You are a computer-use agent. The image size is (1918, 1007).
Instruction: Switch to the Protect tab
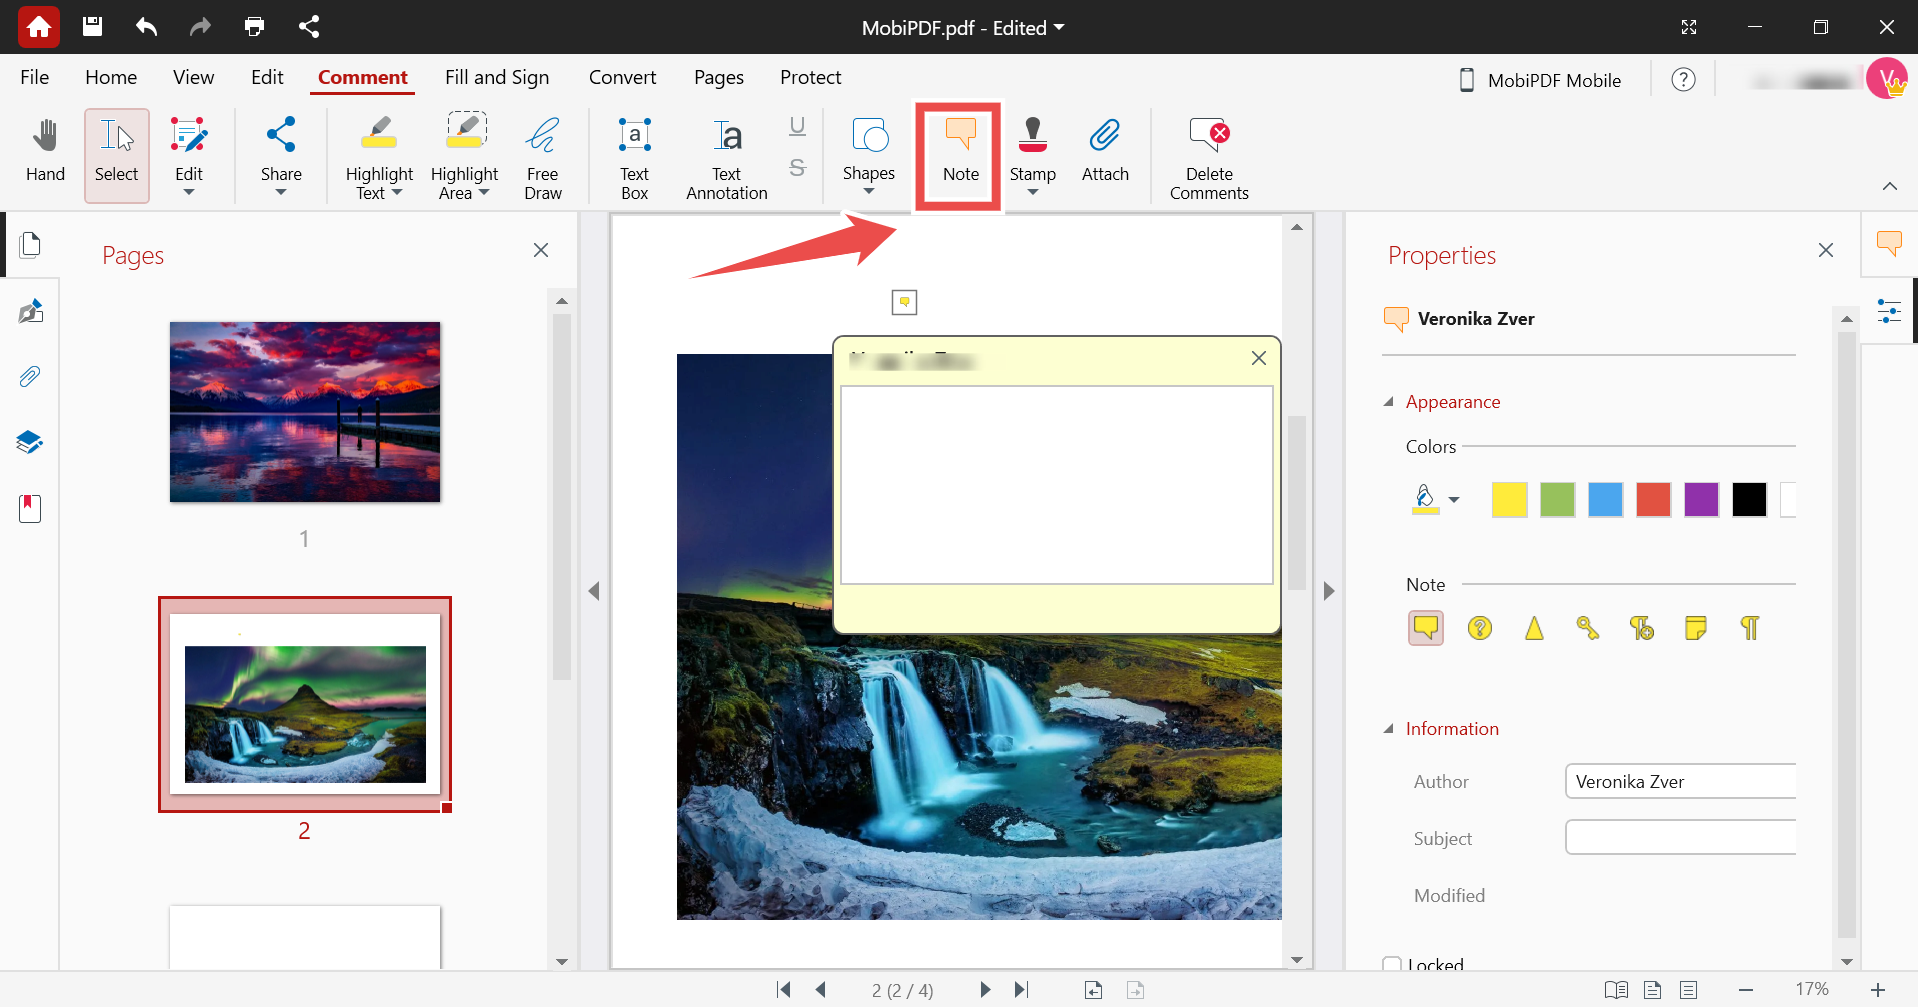pos(810,77)
